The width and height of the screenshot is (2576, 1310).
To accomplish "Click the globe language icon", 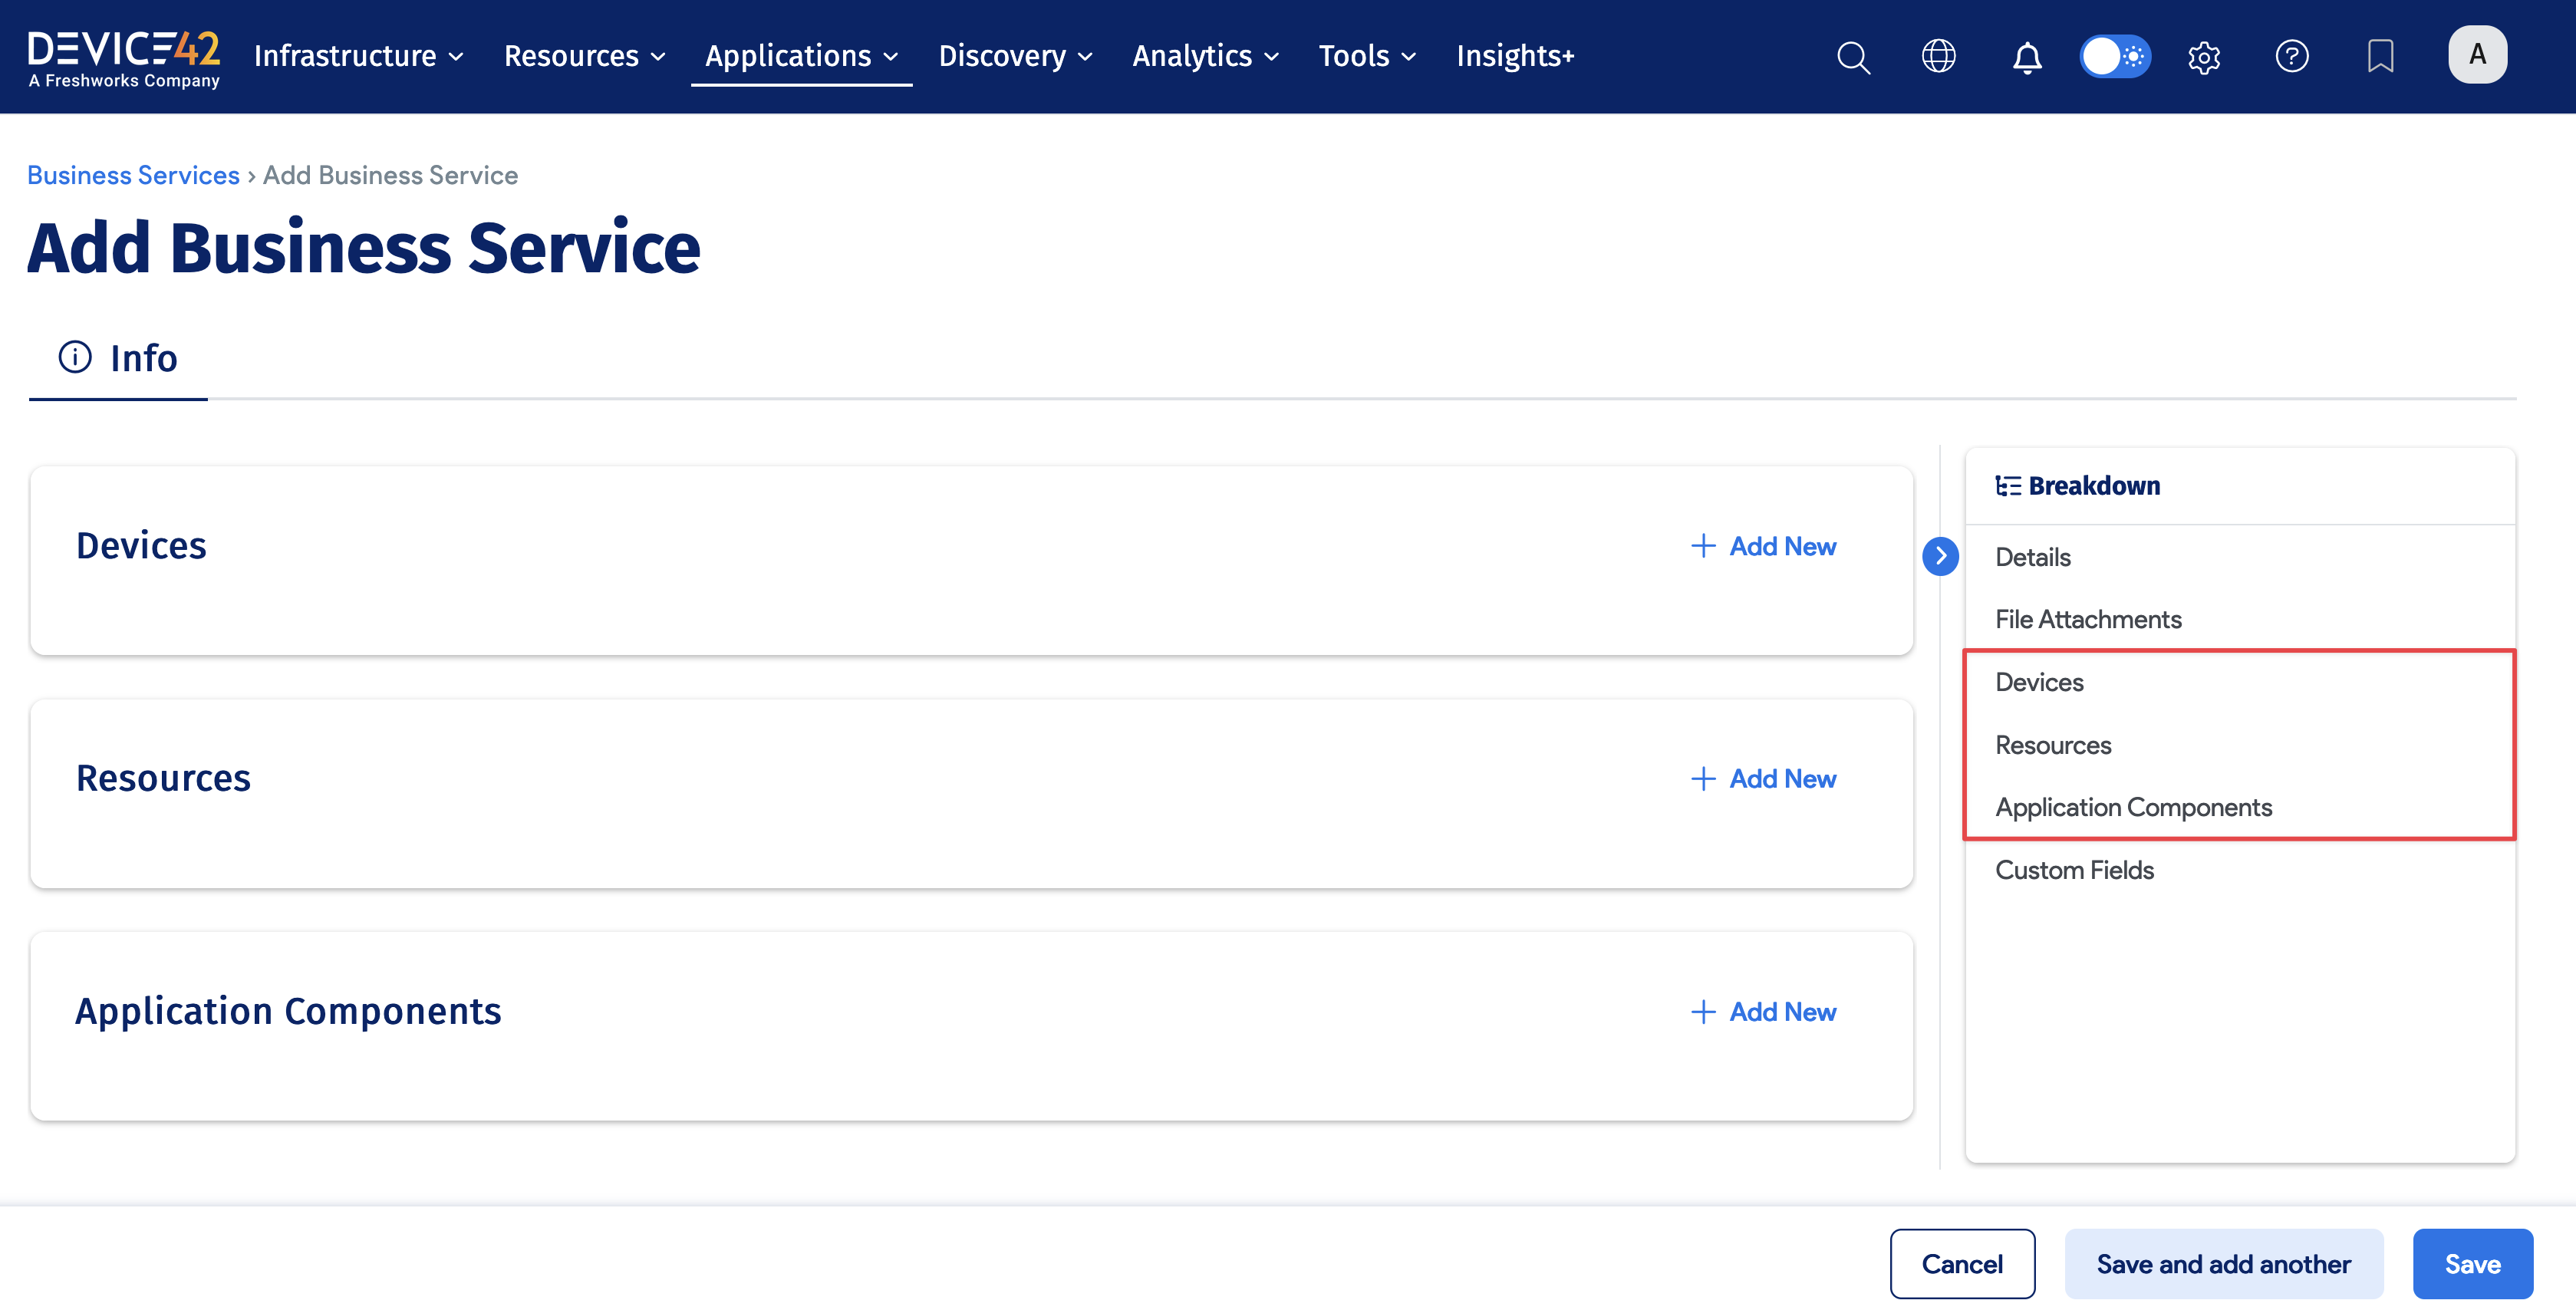I will pos(1939,57).
